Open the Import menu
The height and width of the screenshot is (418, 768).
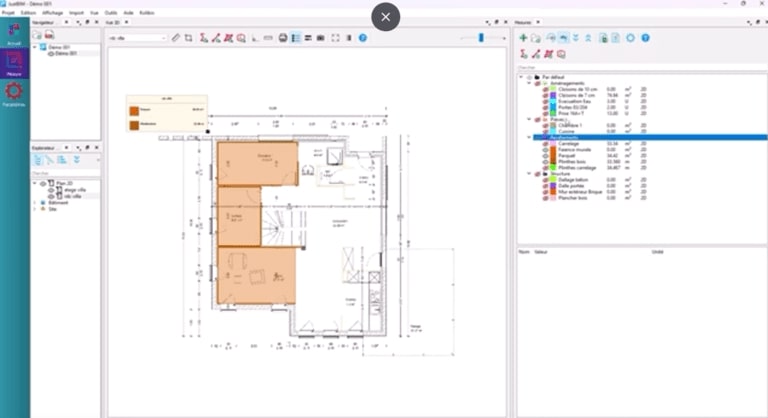coord(76,13)
